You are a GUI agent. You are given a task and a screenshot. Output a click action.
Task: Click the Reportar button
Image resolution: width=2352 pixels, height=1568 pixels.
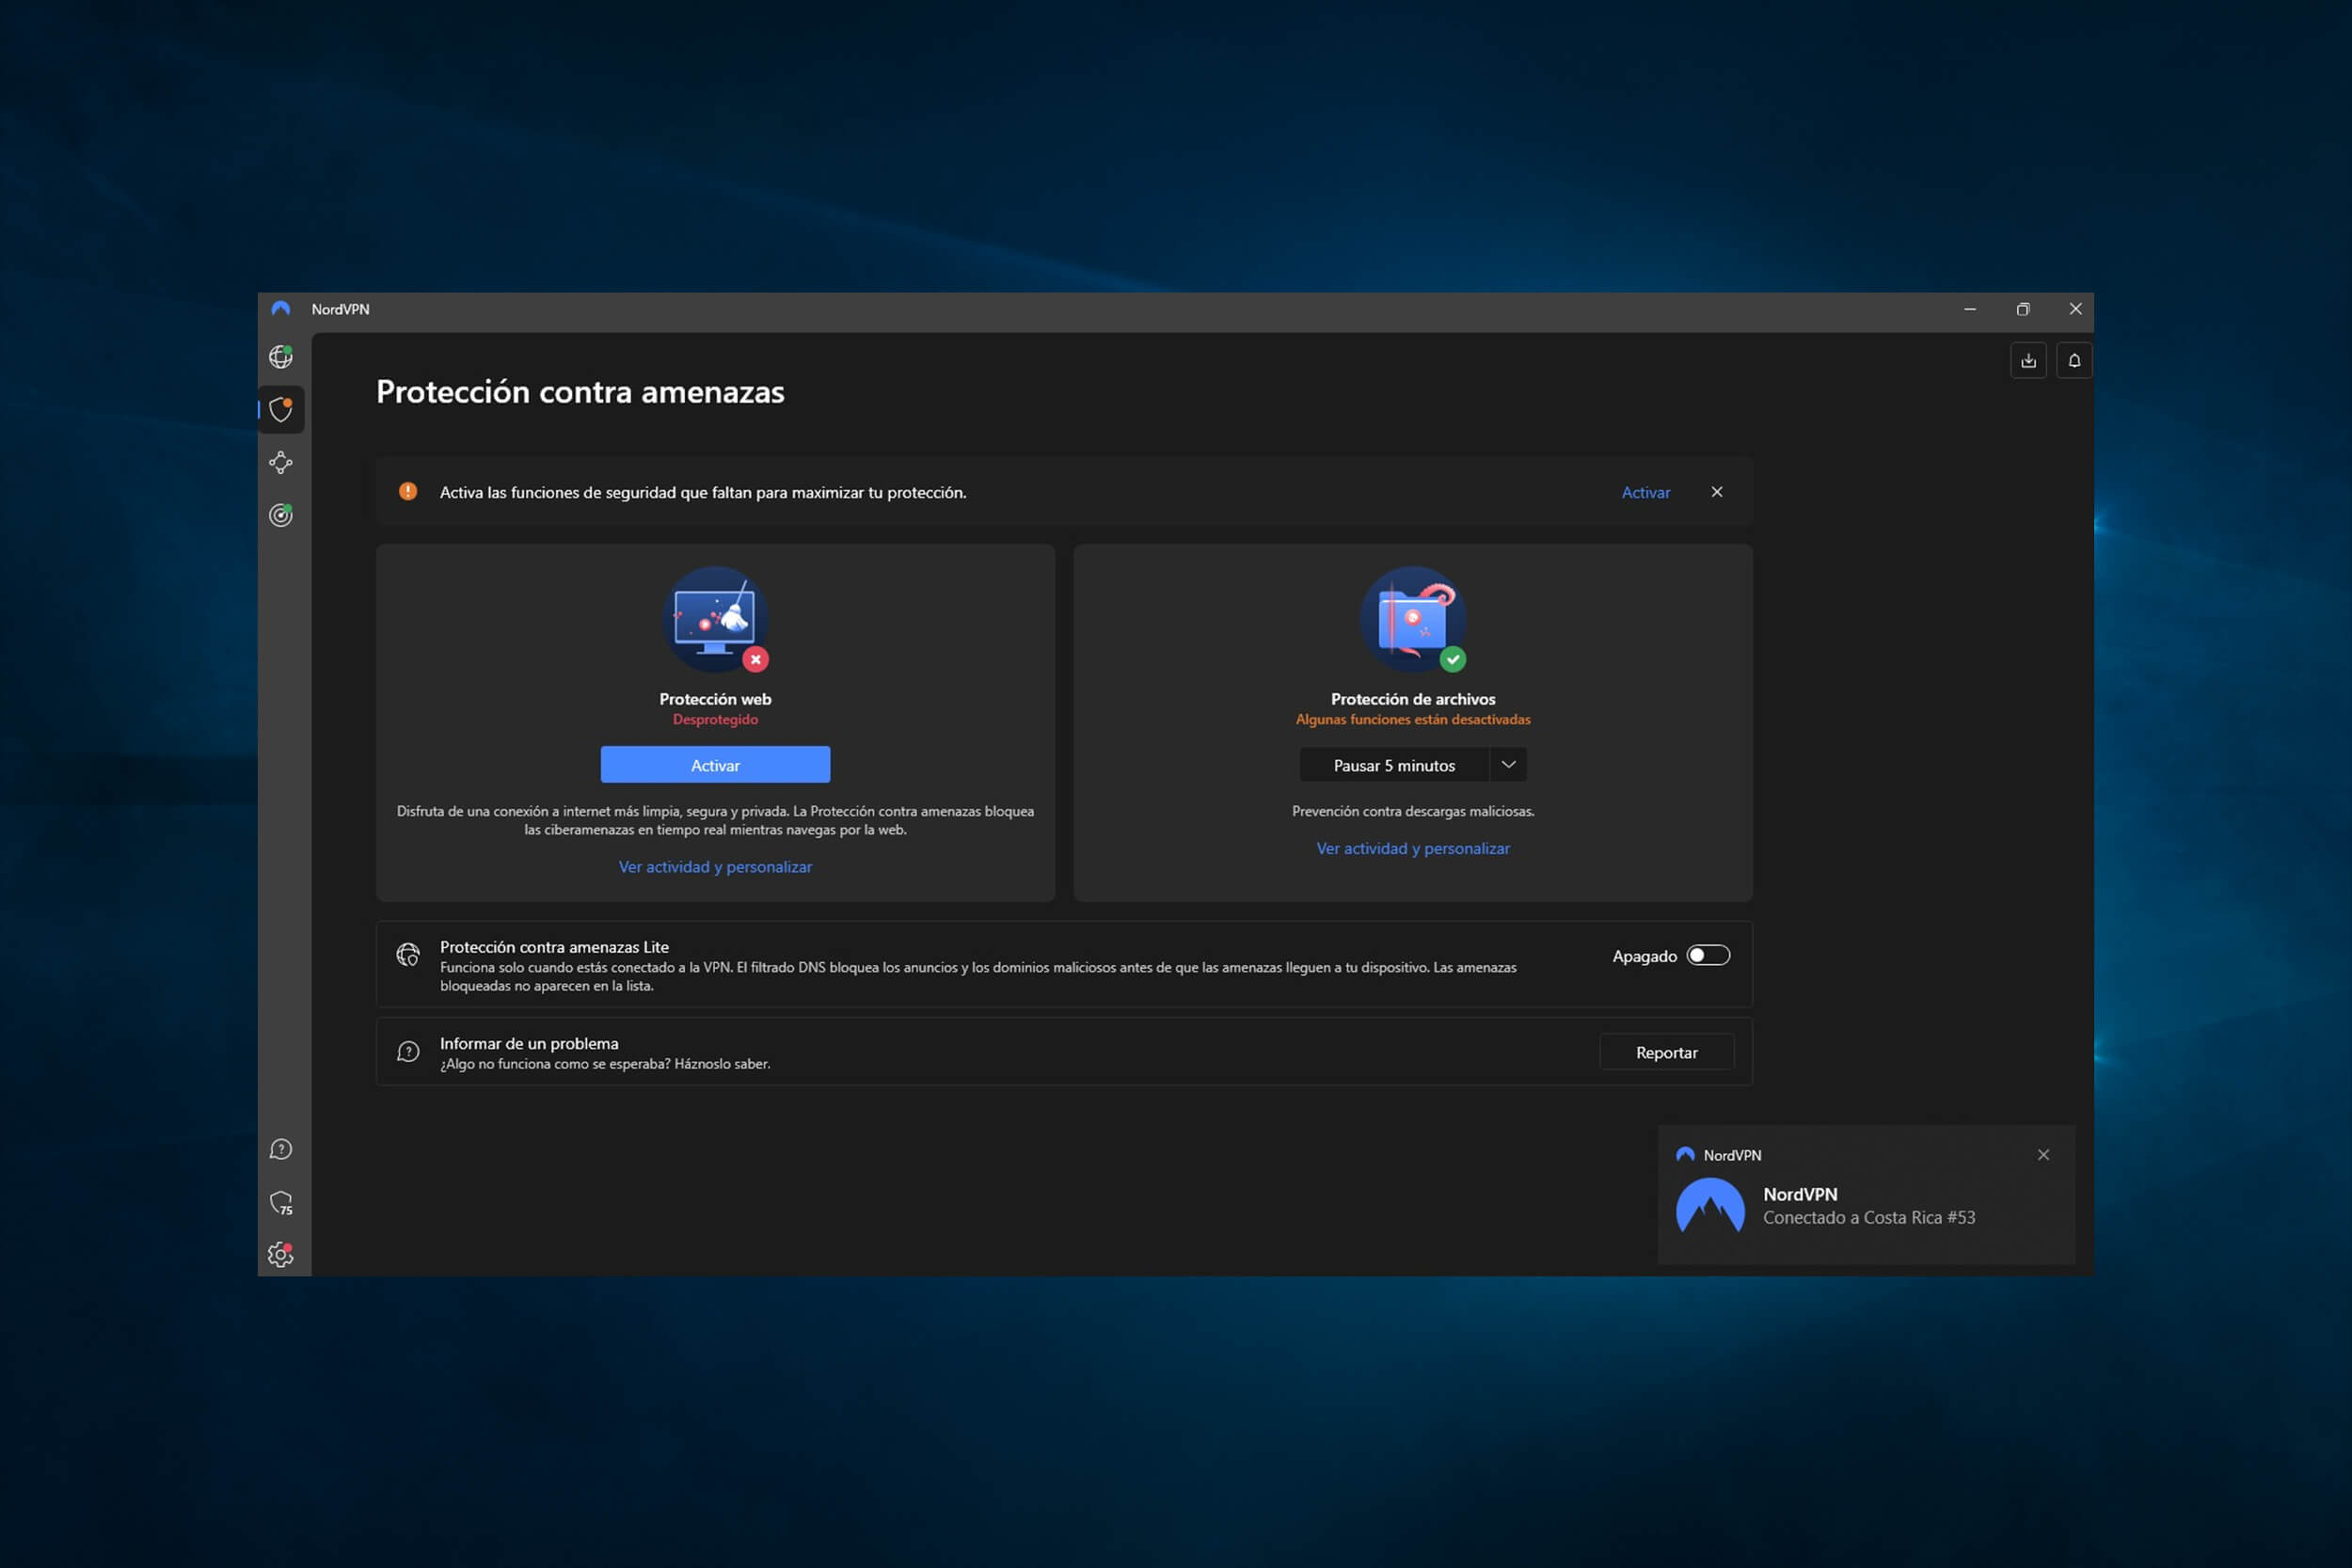(1666, 1052)
